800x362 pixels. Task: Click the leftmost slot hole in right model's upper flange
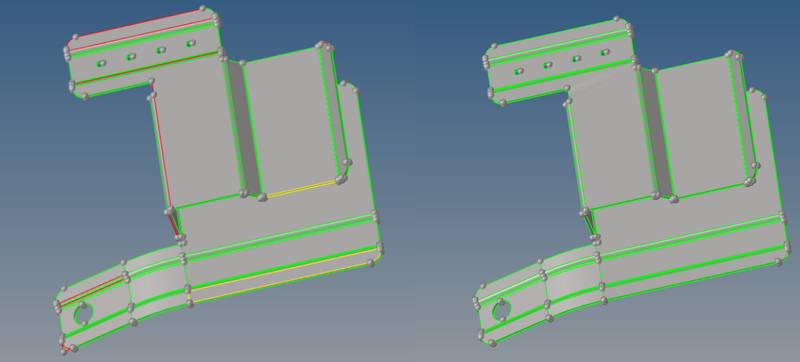point(519,71)
